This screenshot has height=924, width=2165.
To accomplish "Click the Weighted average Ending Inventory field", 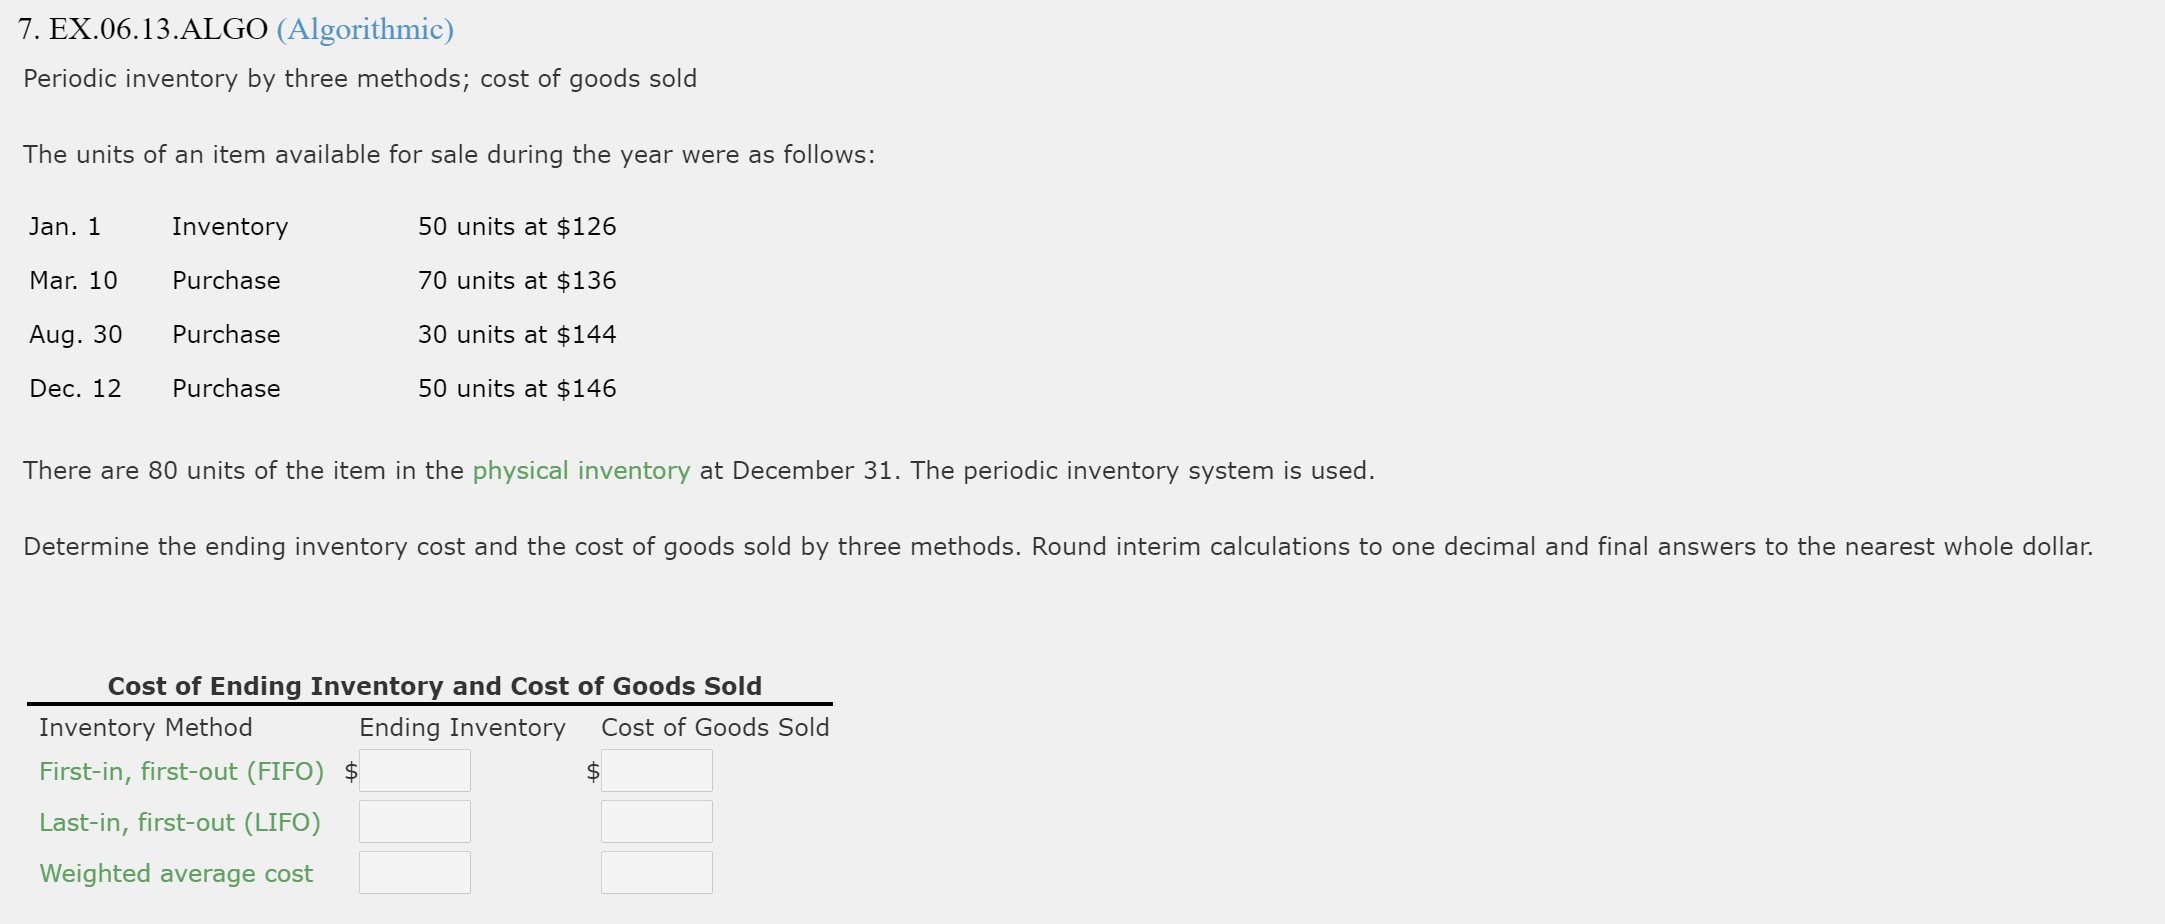I will coord(414,871).
